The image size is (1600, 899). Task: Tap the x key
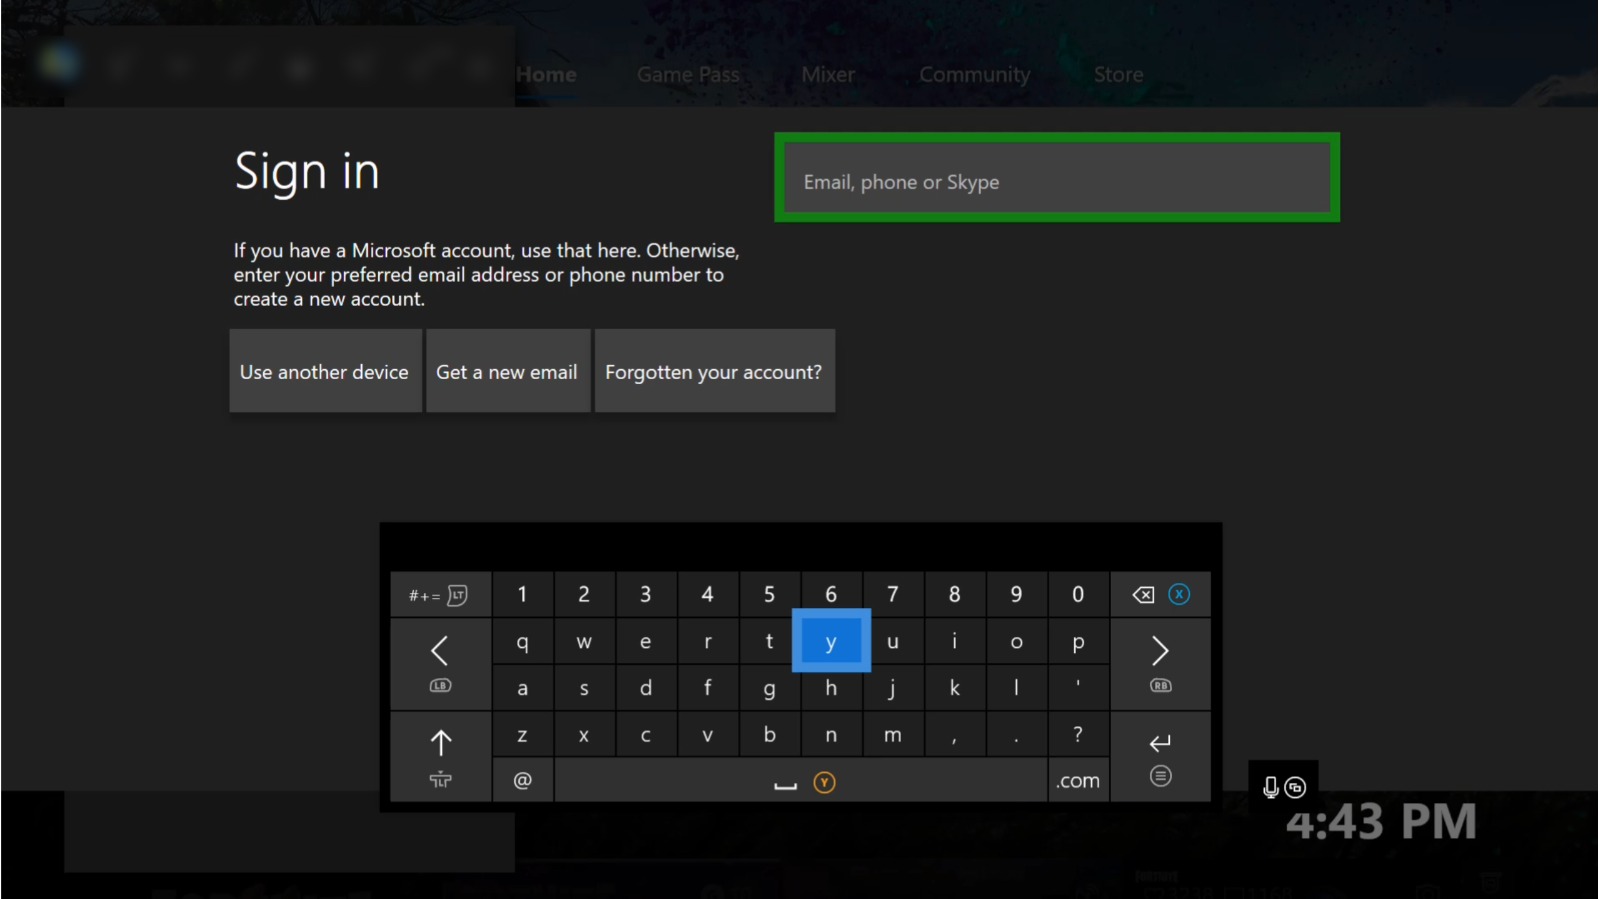click(x=584, y=734)
